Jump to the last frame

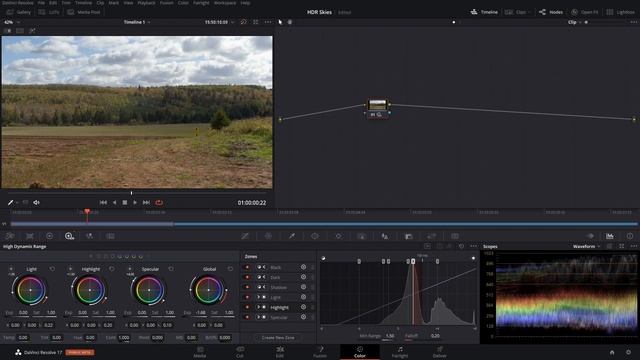pos(146,202)
